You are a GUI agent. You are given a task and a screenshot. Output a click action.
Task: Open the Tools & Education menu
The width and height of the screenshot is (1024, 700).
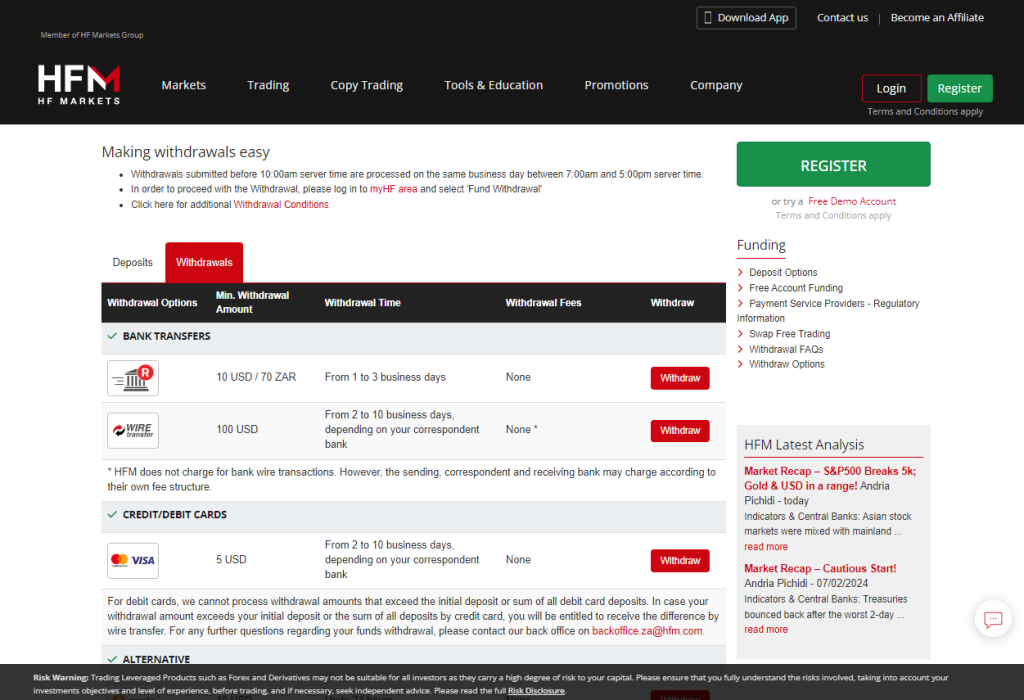493,86
